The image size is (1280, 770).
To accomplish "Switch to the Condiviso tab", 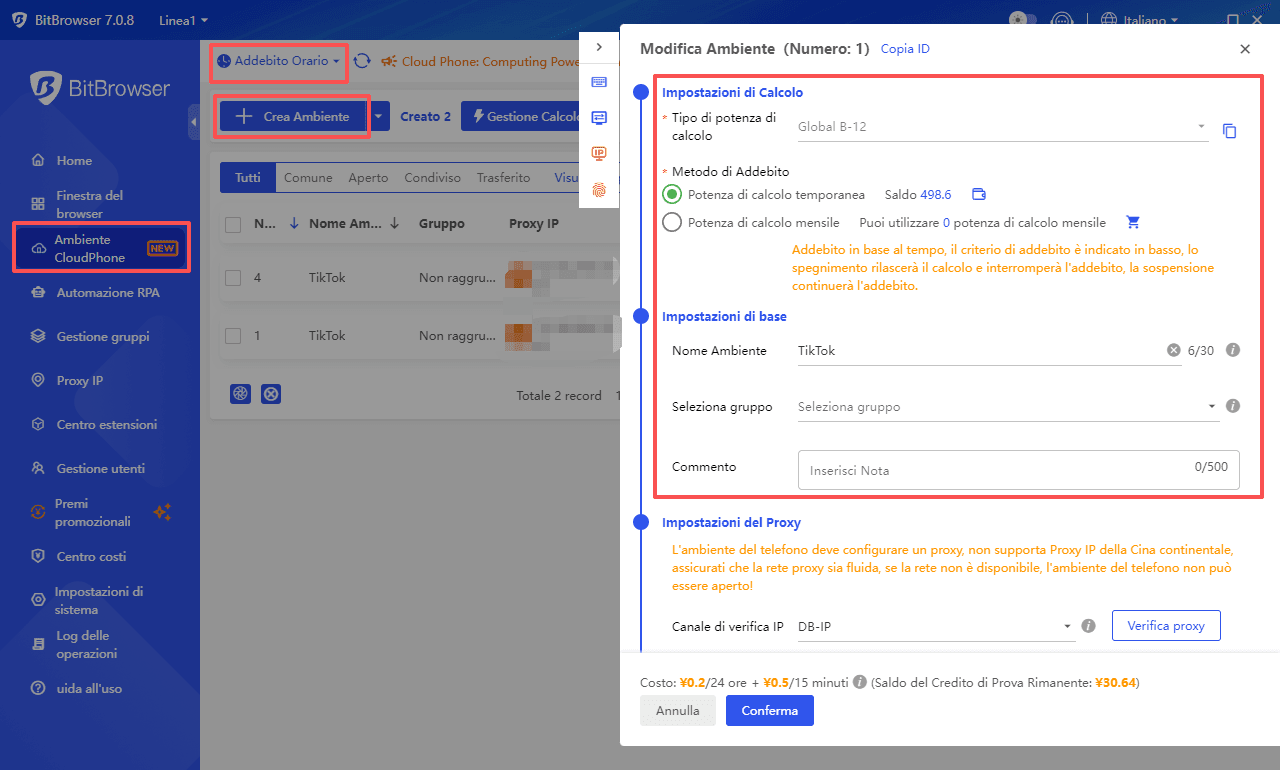I will pyautogui.click(x=432, y=178).
